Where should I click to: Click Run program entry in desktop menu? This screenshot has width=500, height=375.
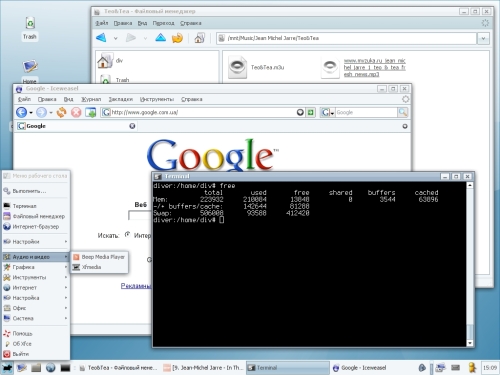[36, 191]
